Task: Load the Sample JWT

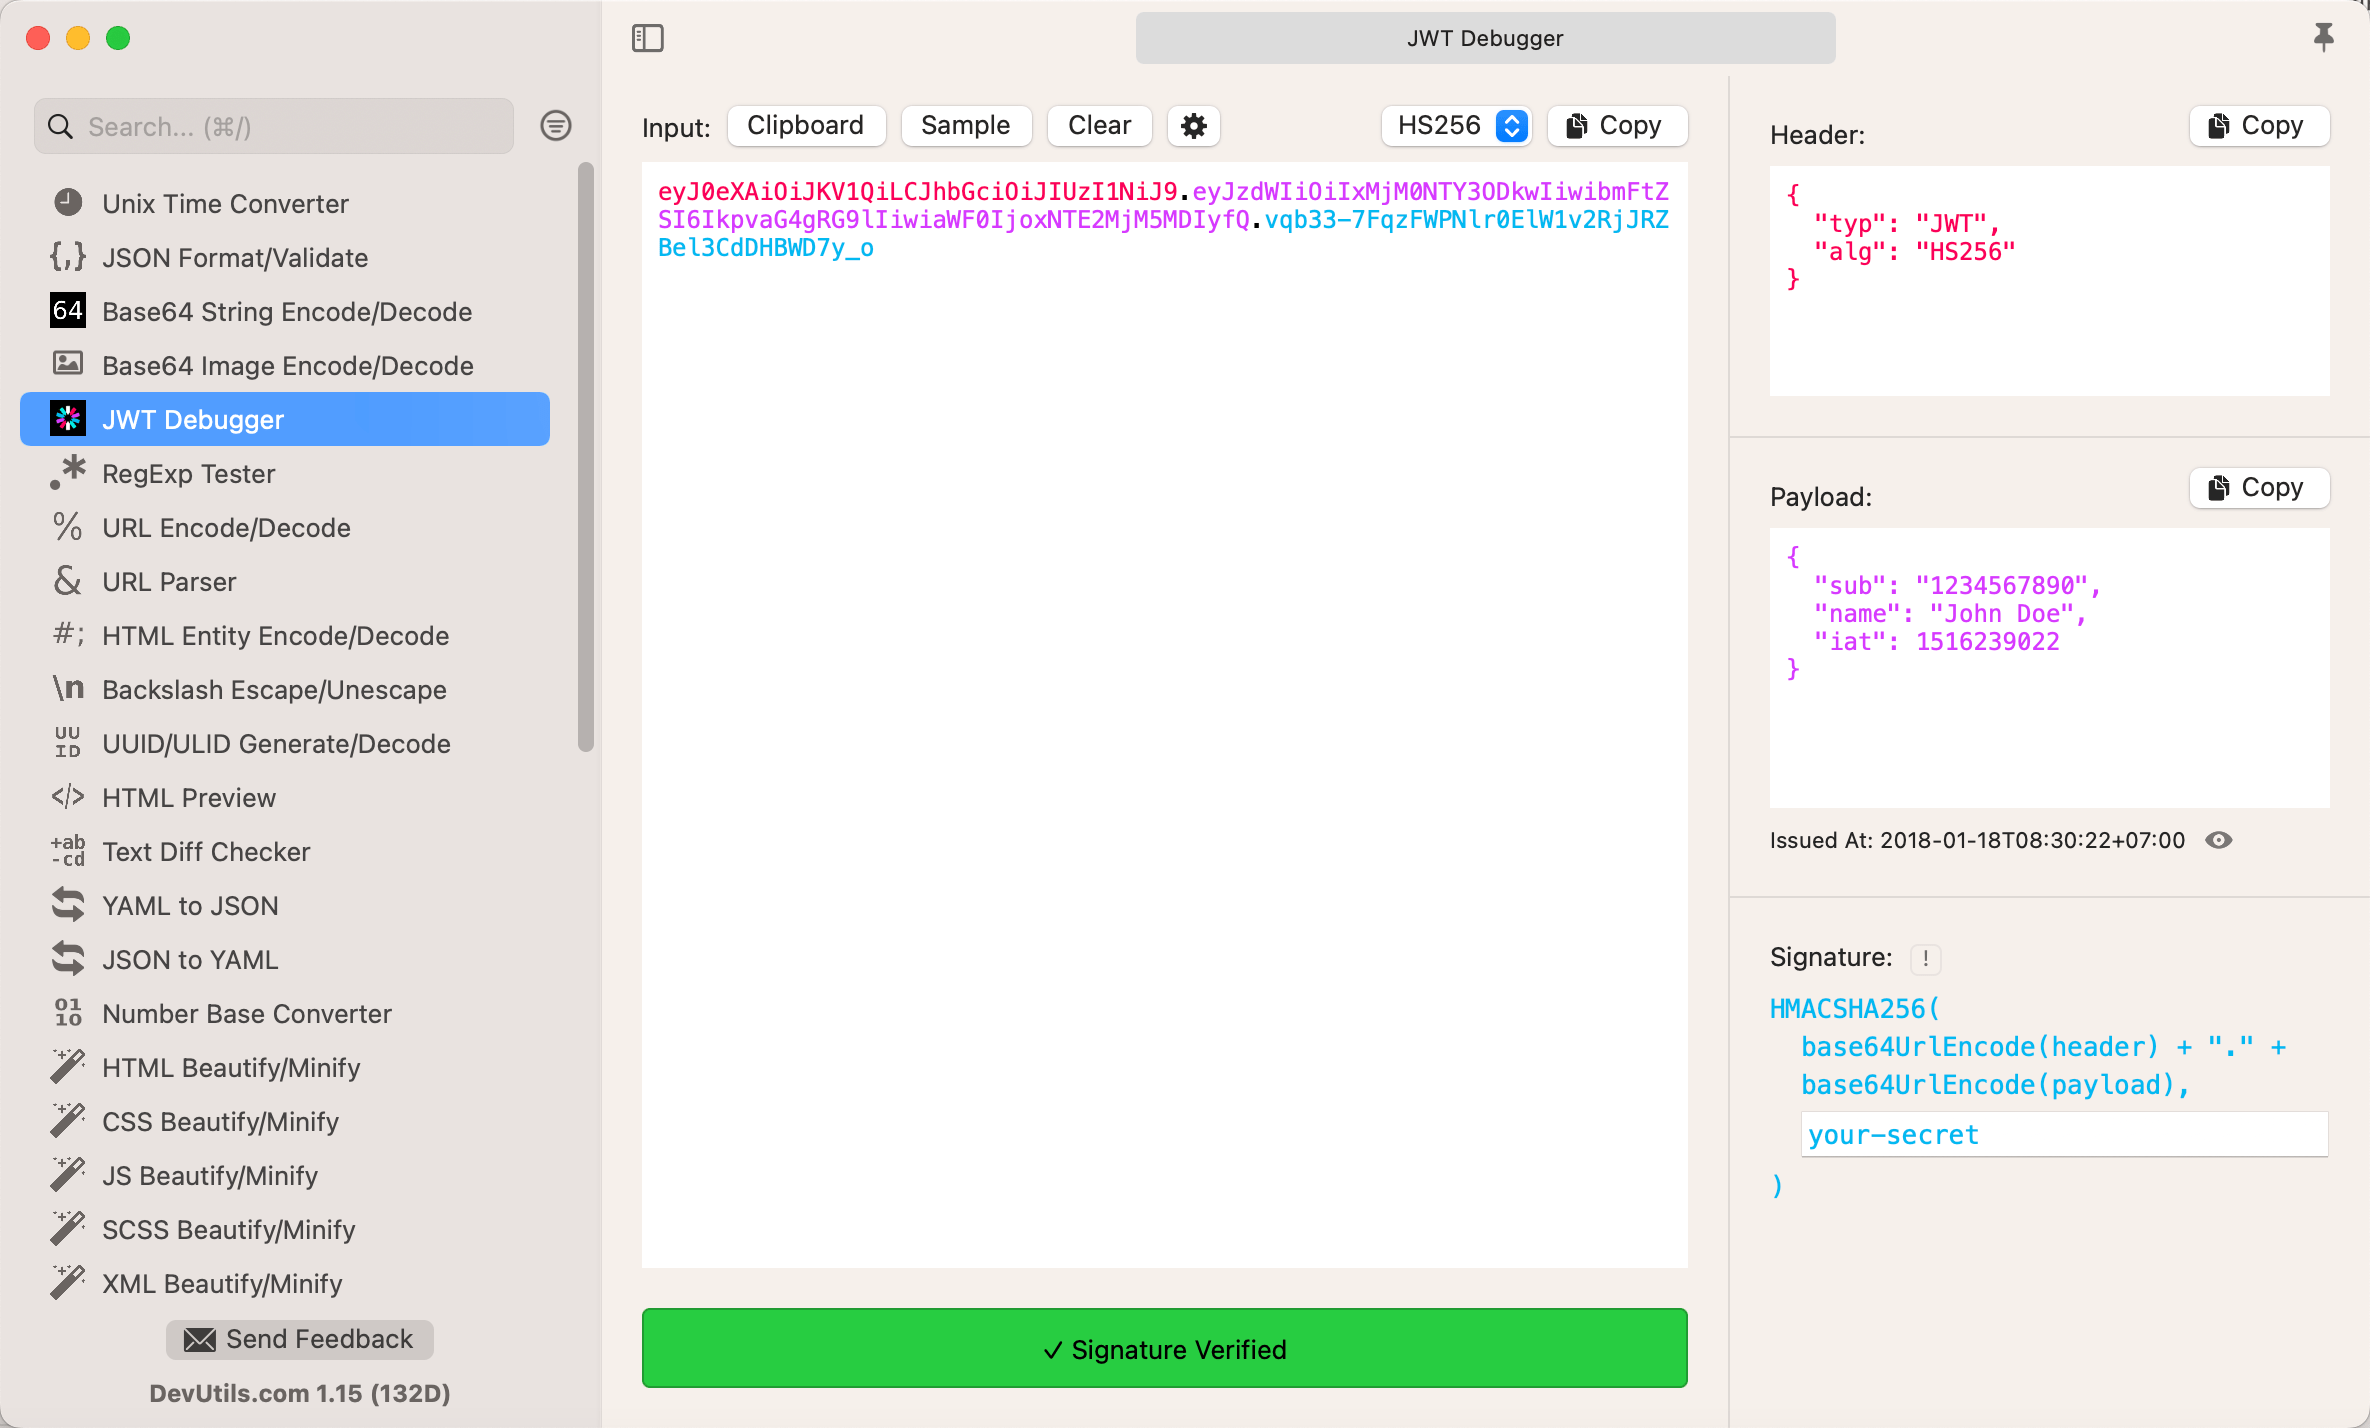Action: pyautogui.click(x=966, y=126)
